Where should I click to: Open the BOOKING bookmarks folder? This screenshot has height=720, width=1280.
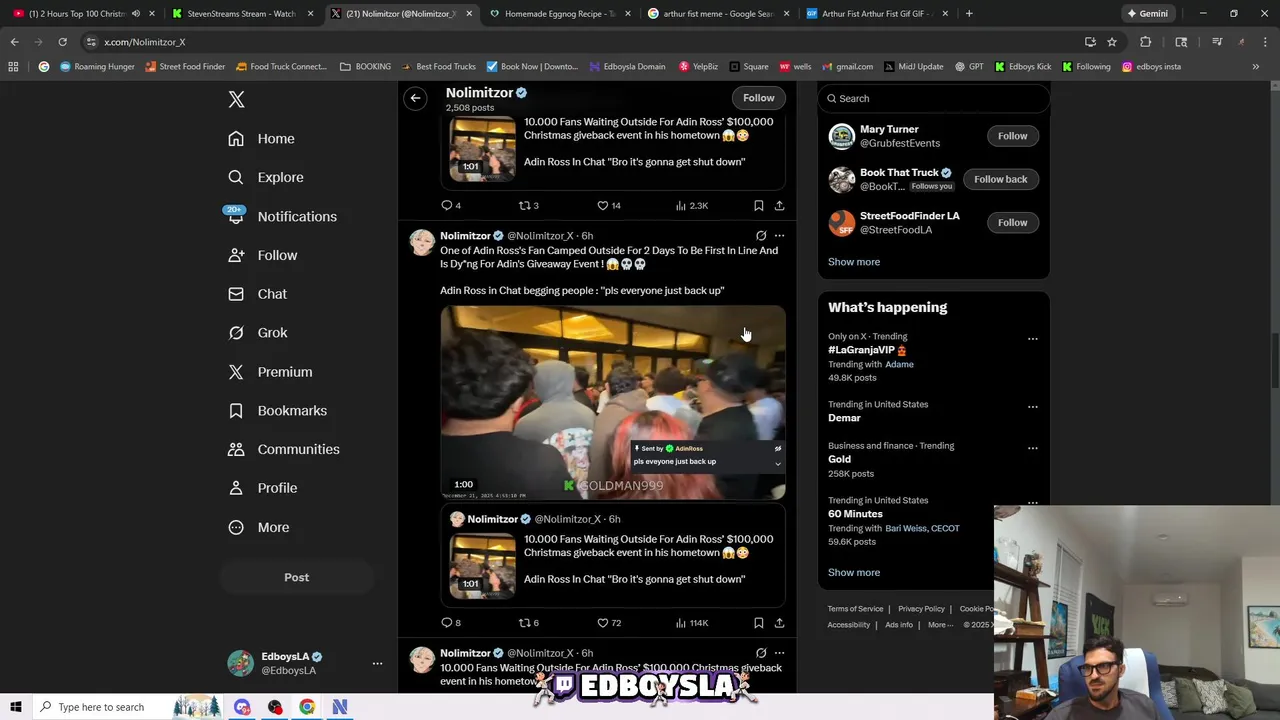[x=365, y=67]
